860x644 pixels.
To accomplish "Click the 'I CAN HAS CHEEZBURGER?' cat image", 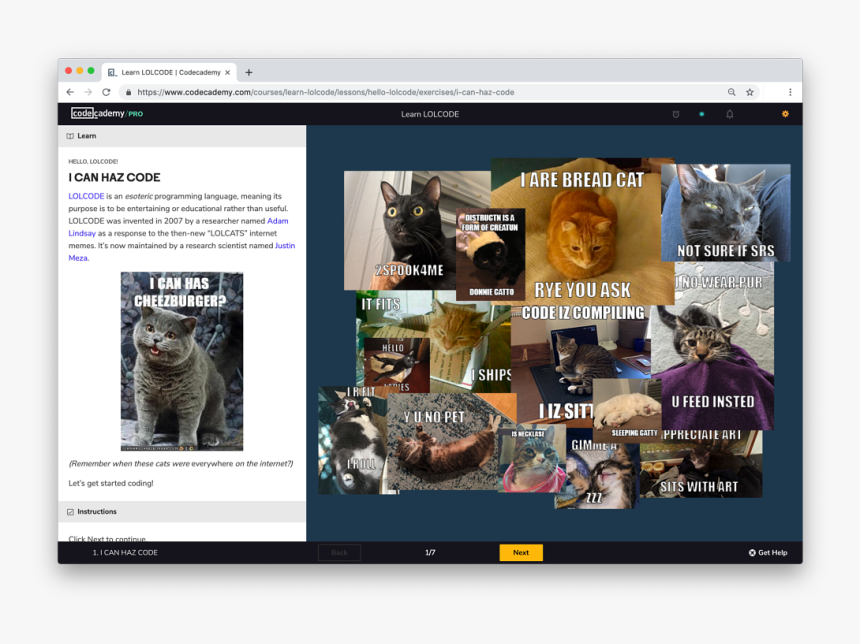I will click(182, 361).
